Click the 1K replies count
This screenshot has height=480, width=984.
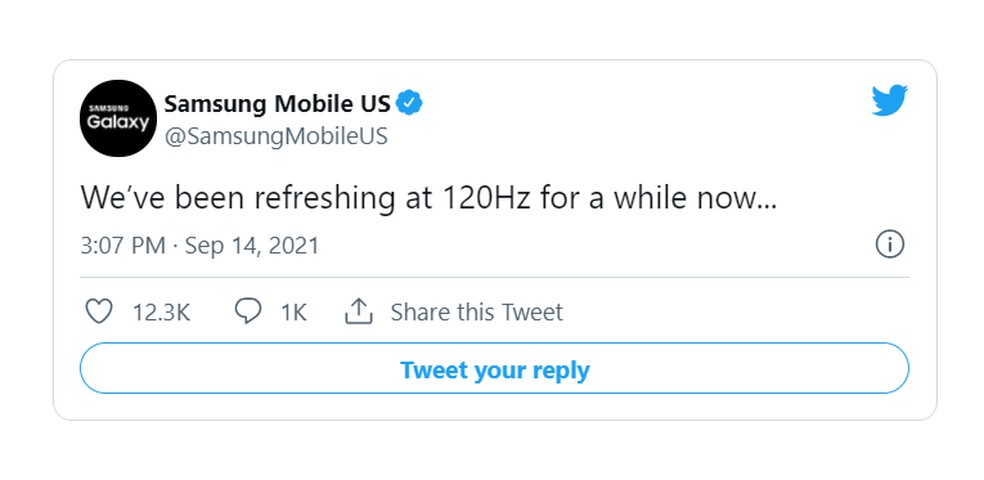point(293,312)
